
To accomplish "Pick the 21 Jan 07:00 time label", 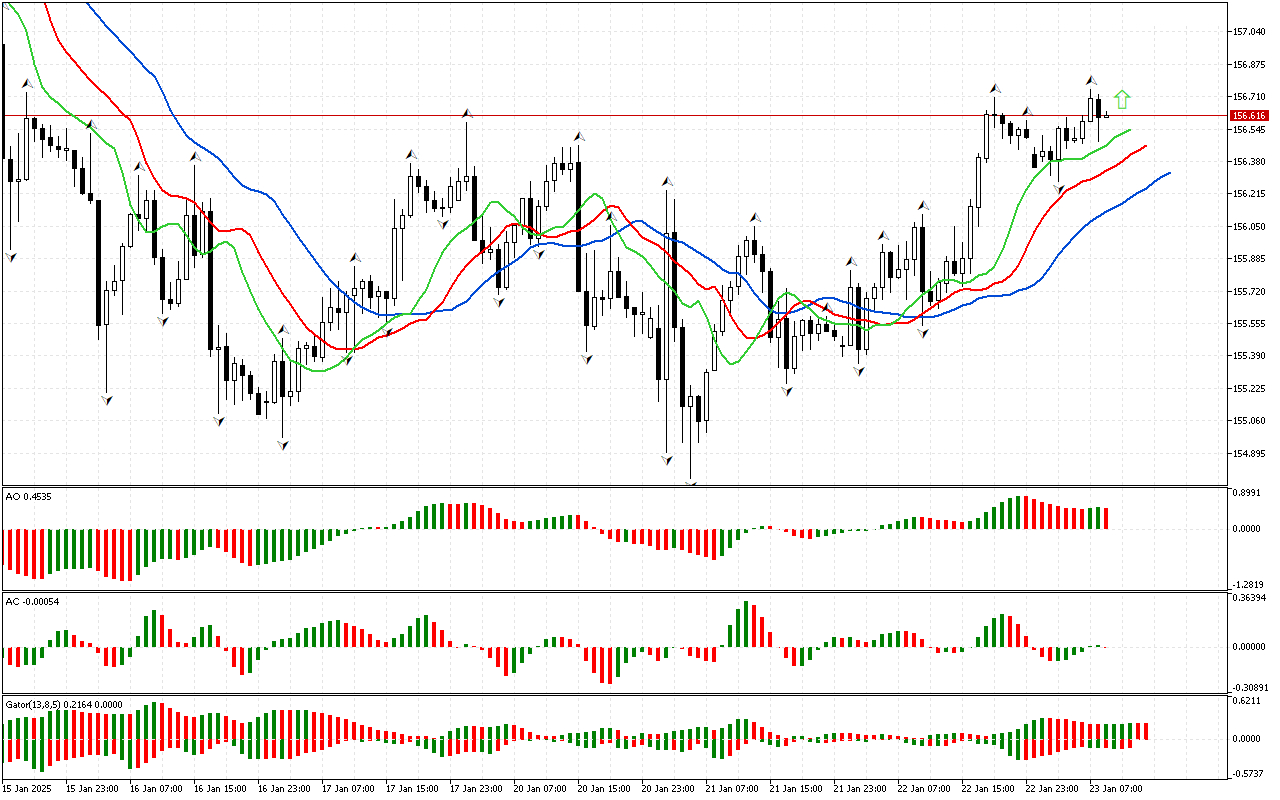I will click(734, 788).
